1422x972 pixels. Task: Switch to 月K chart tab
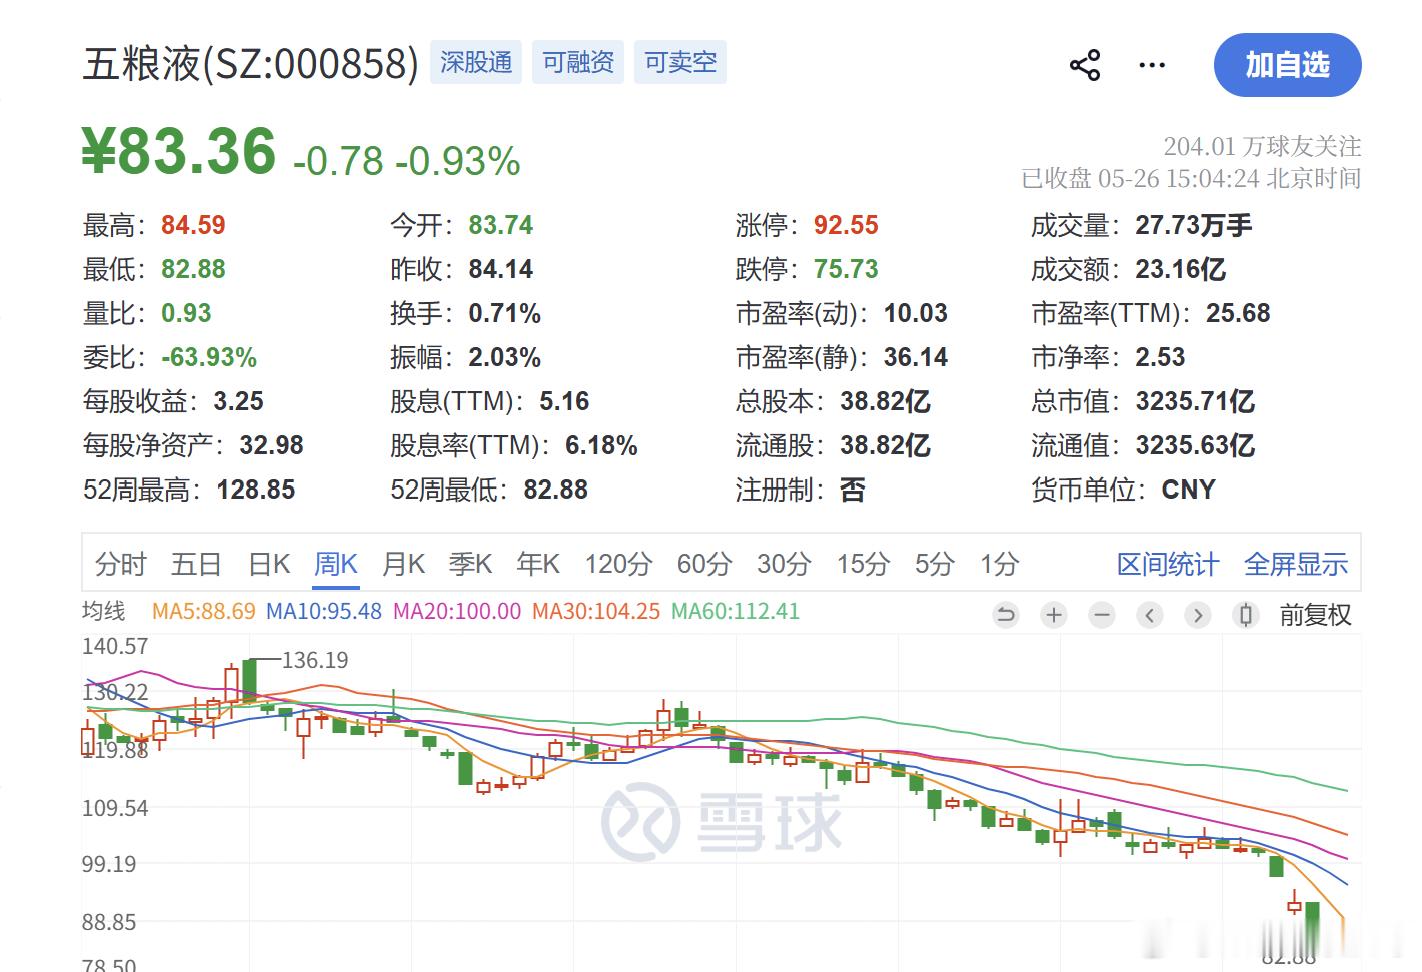point(404,564)
